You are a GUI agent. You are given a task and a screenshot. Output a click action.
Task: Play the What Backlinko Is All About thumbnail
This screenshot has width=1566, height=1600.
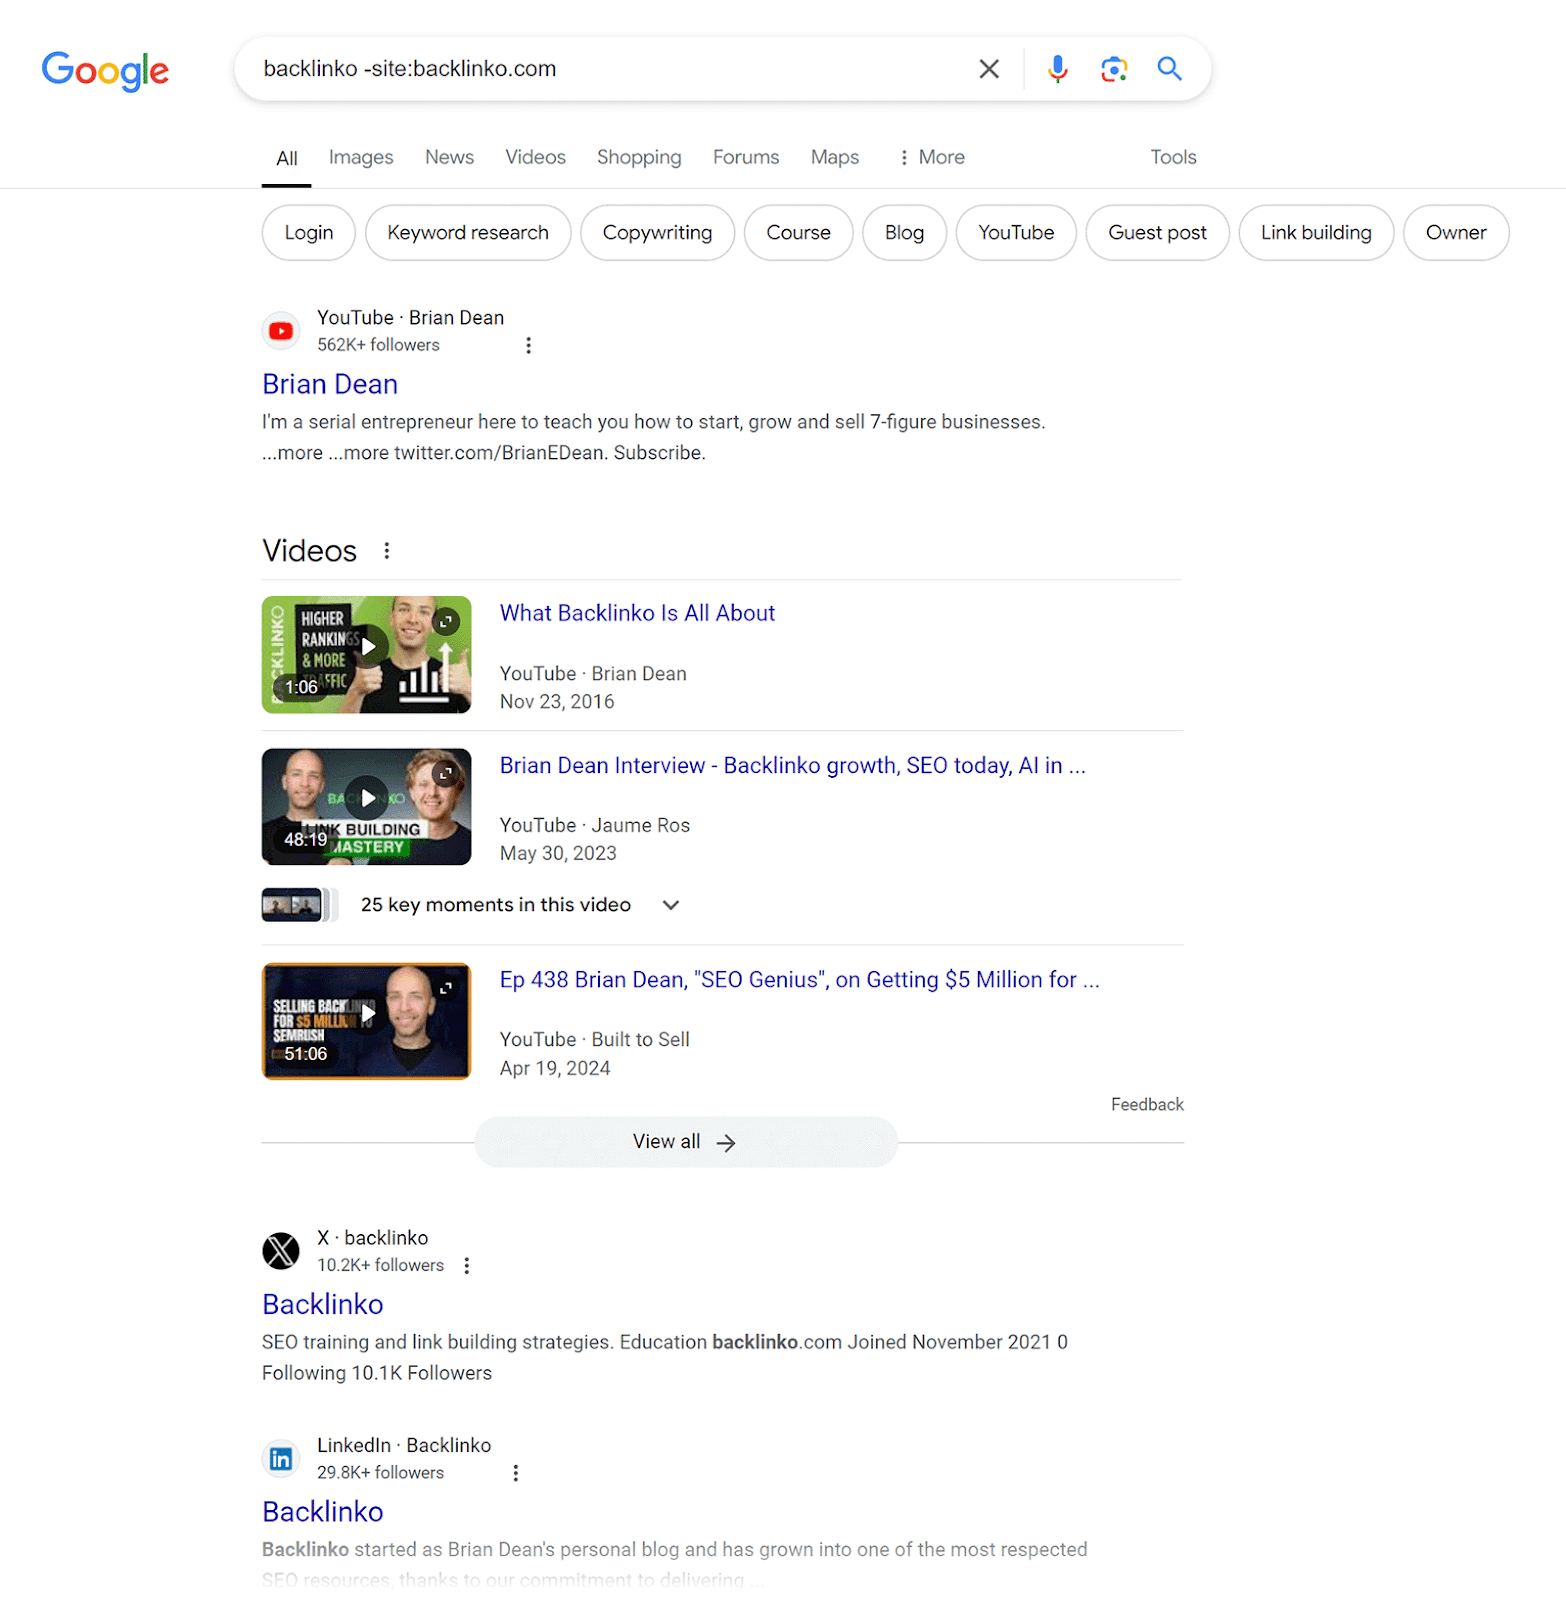tap(366, 655)
